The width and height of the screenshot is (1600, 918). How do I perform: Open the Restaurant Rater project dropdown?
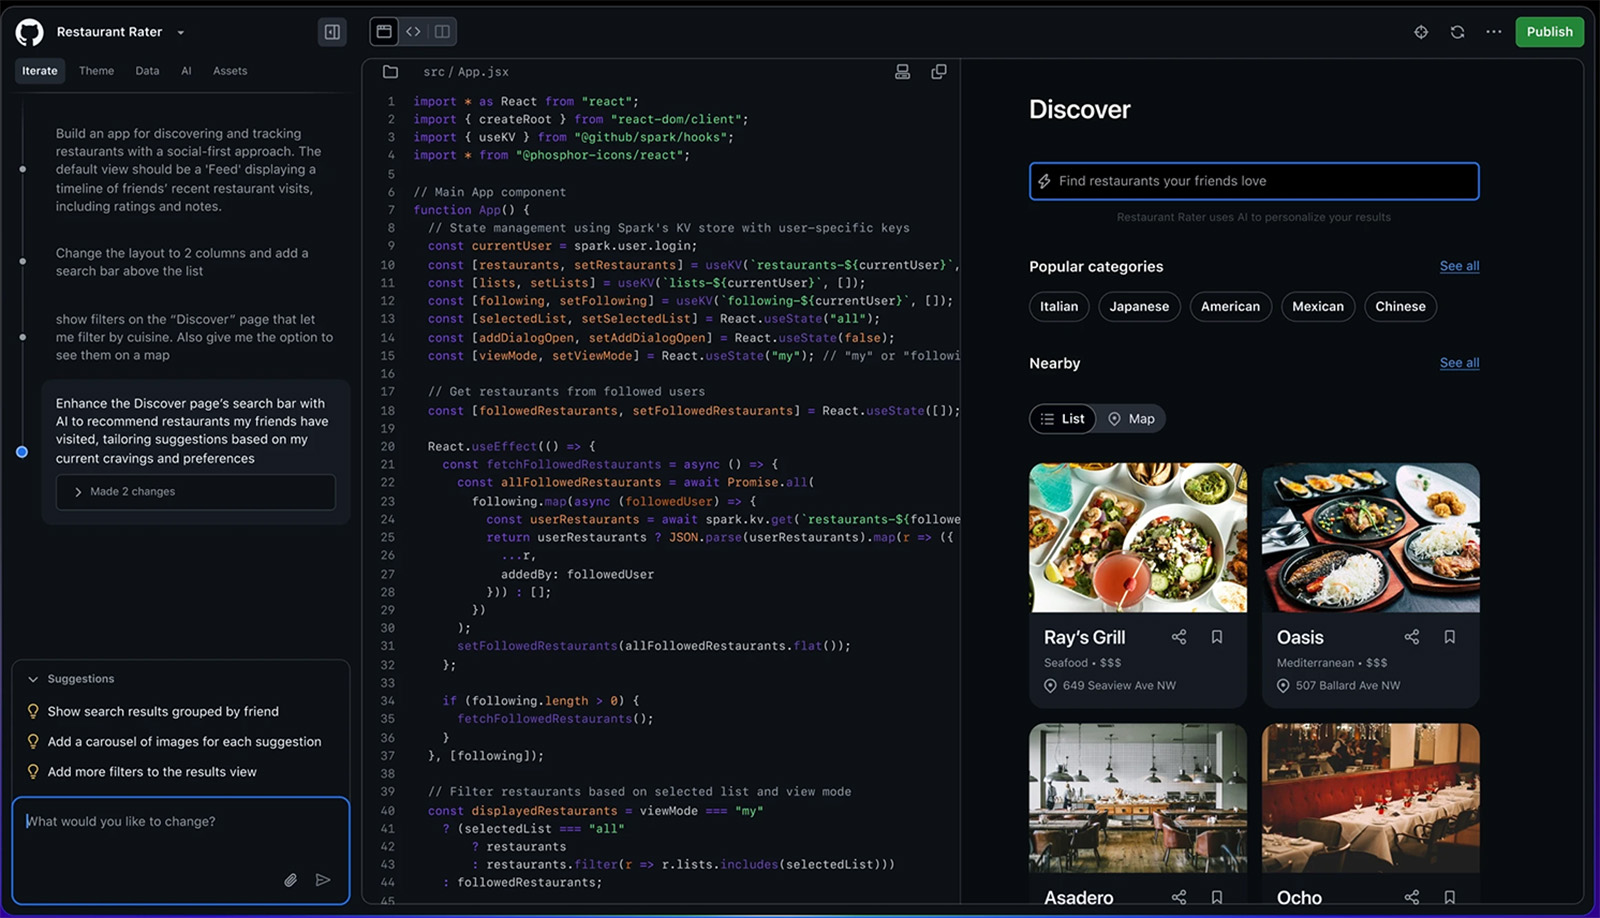(x=180, y=31)
